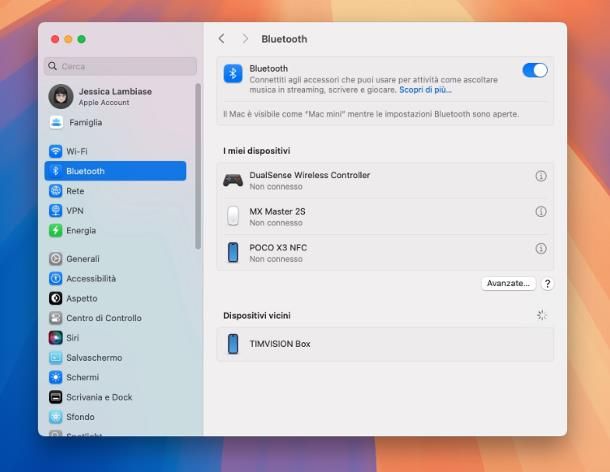Click the red close window button

55,39
